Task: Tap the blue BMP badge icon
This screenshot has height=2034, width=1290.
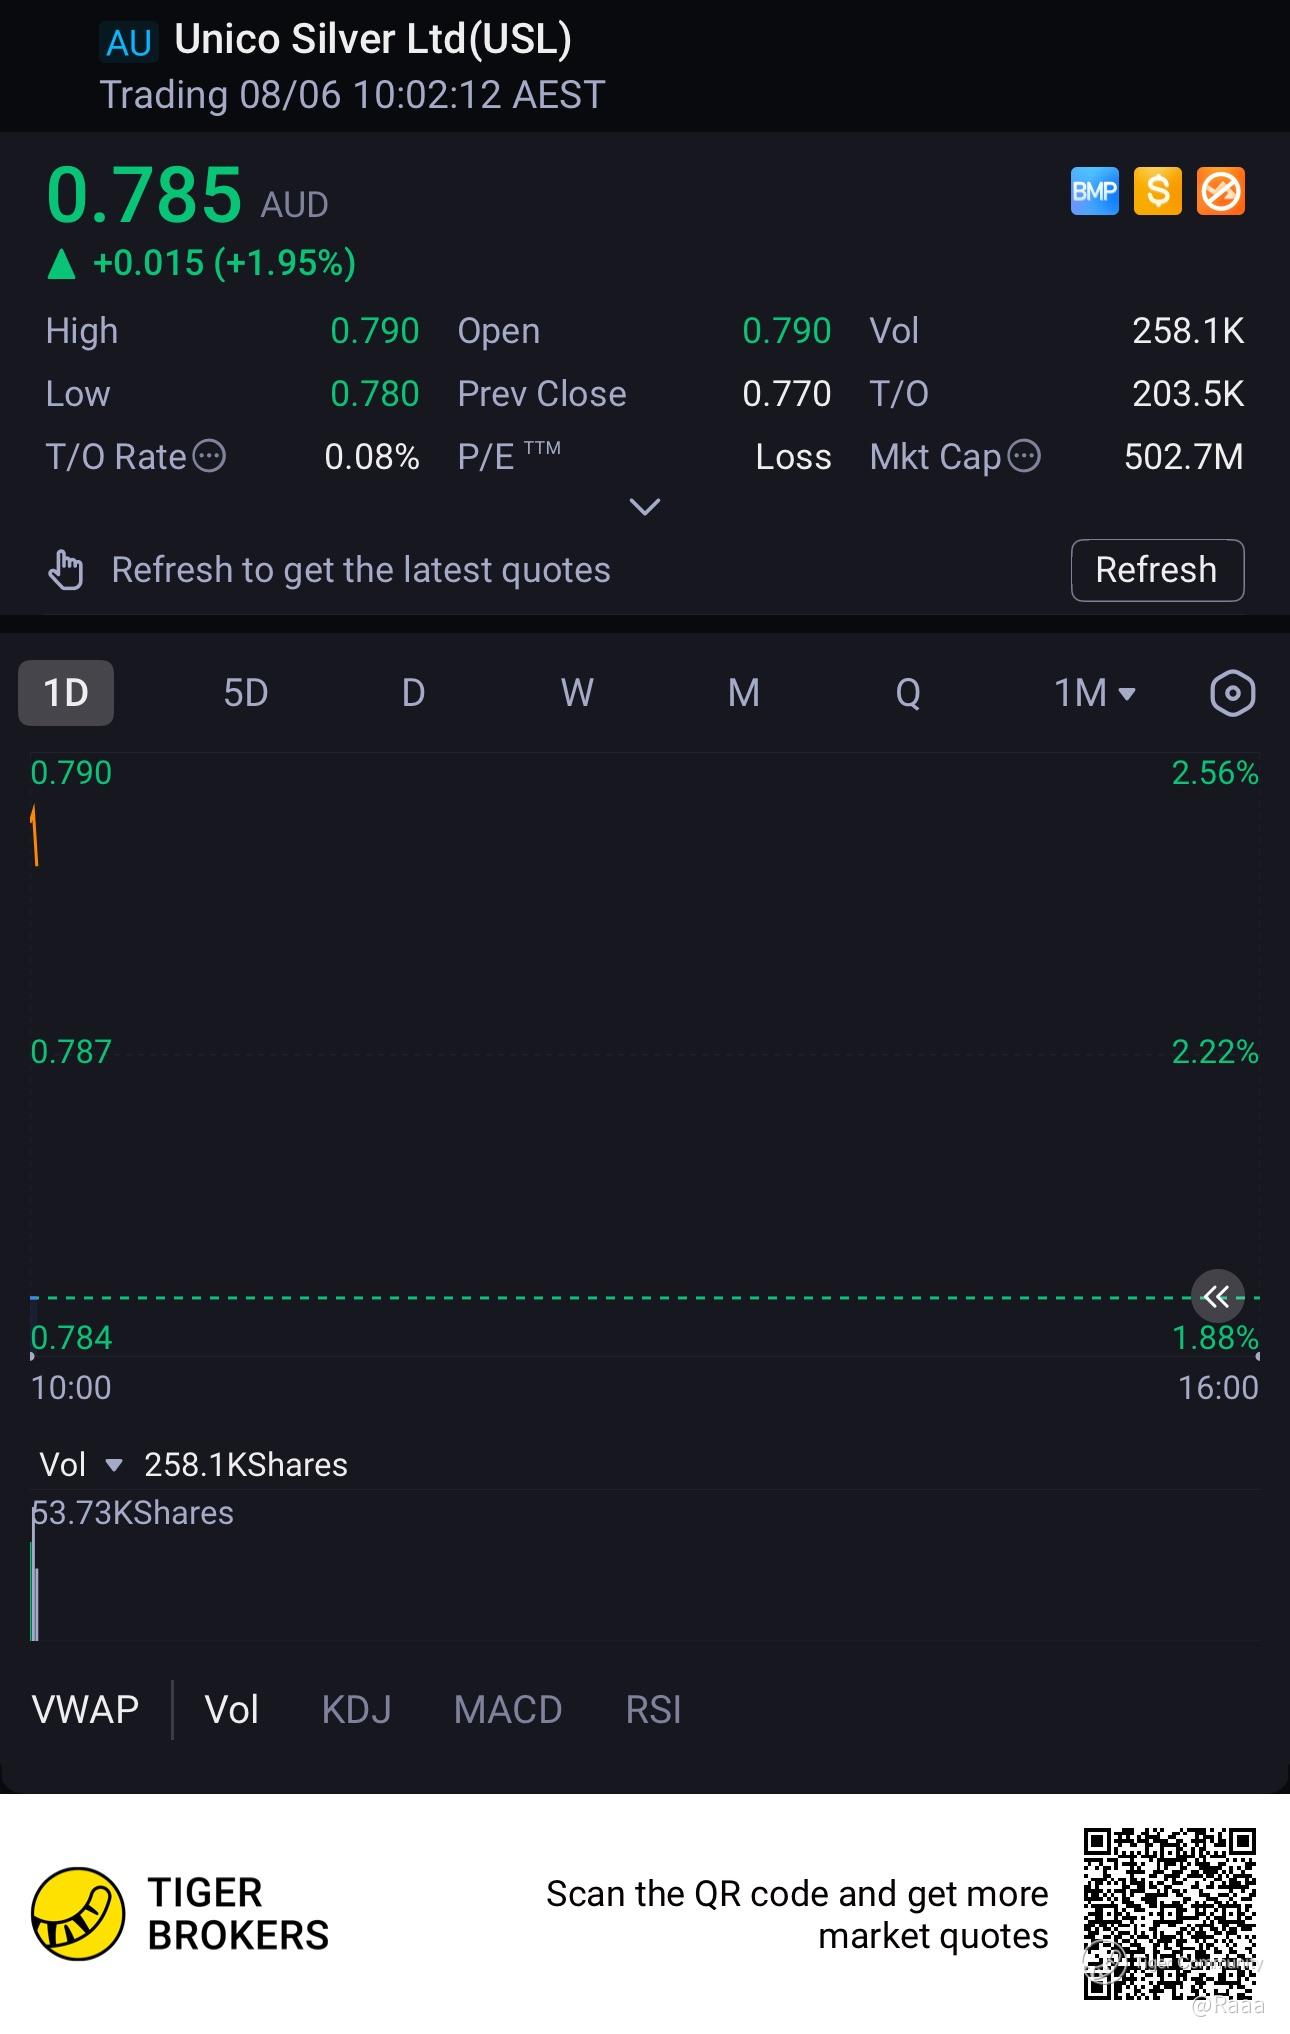Action: [1094, 191]
